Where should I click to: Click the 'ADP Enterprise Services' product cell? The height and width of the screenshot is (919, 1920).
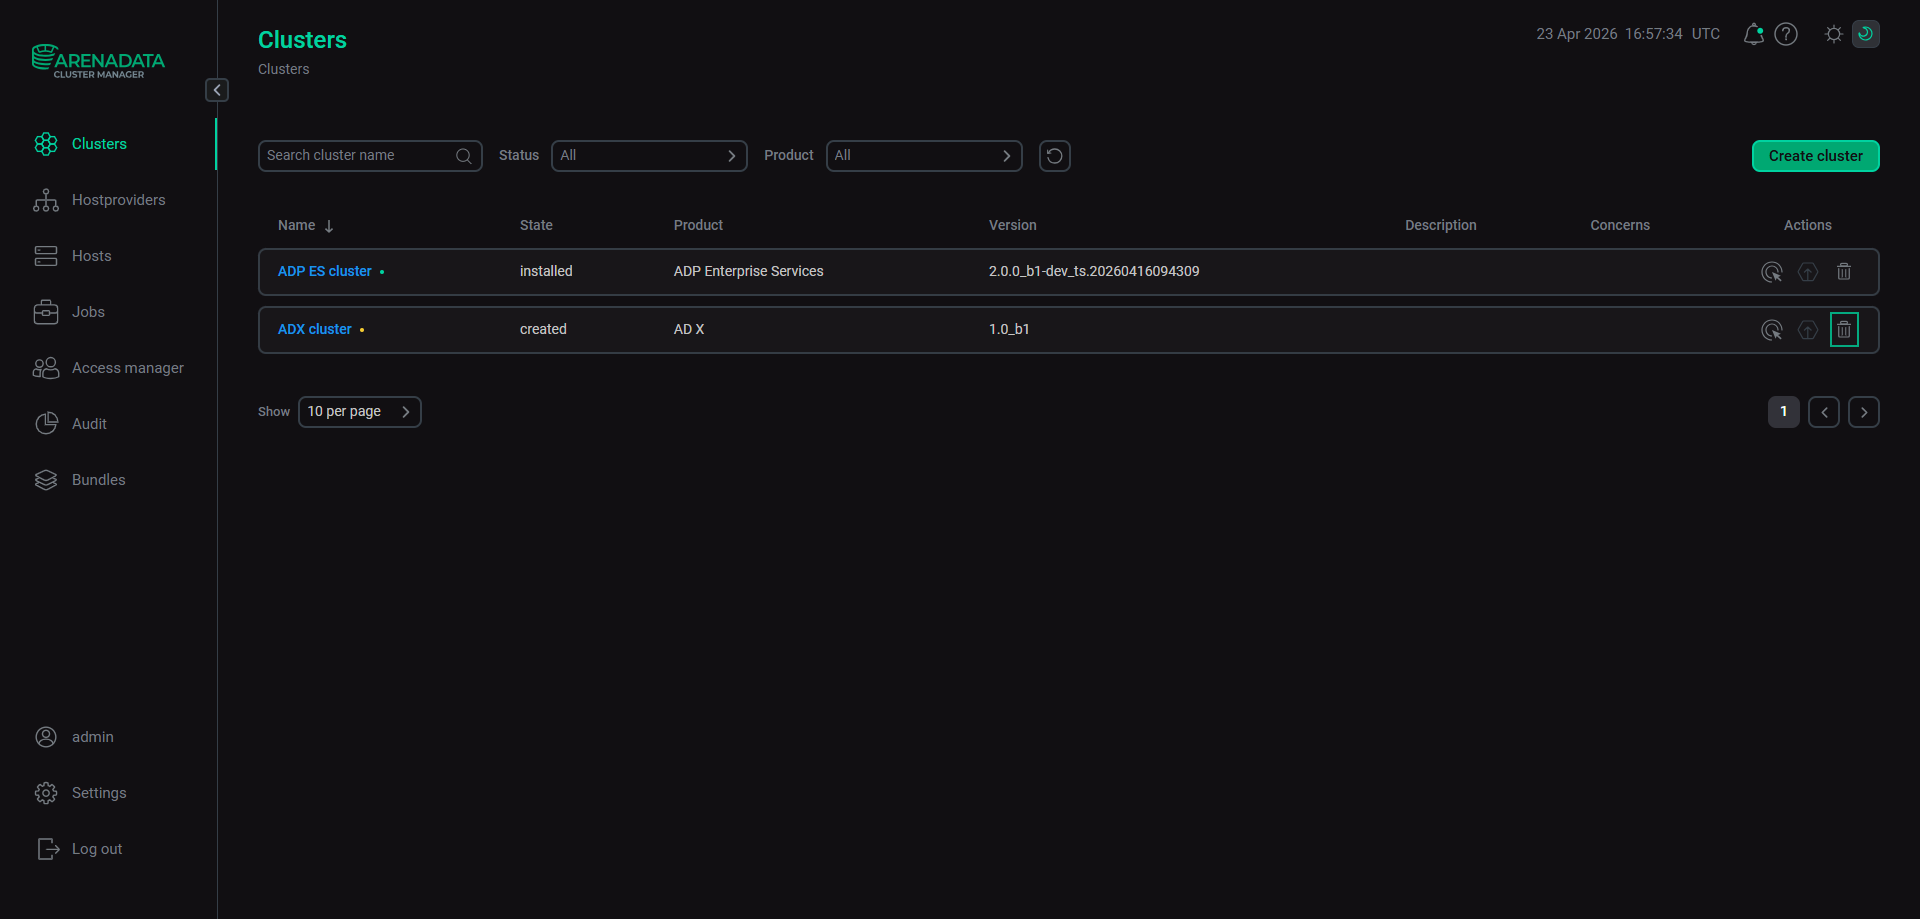749,272
